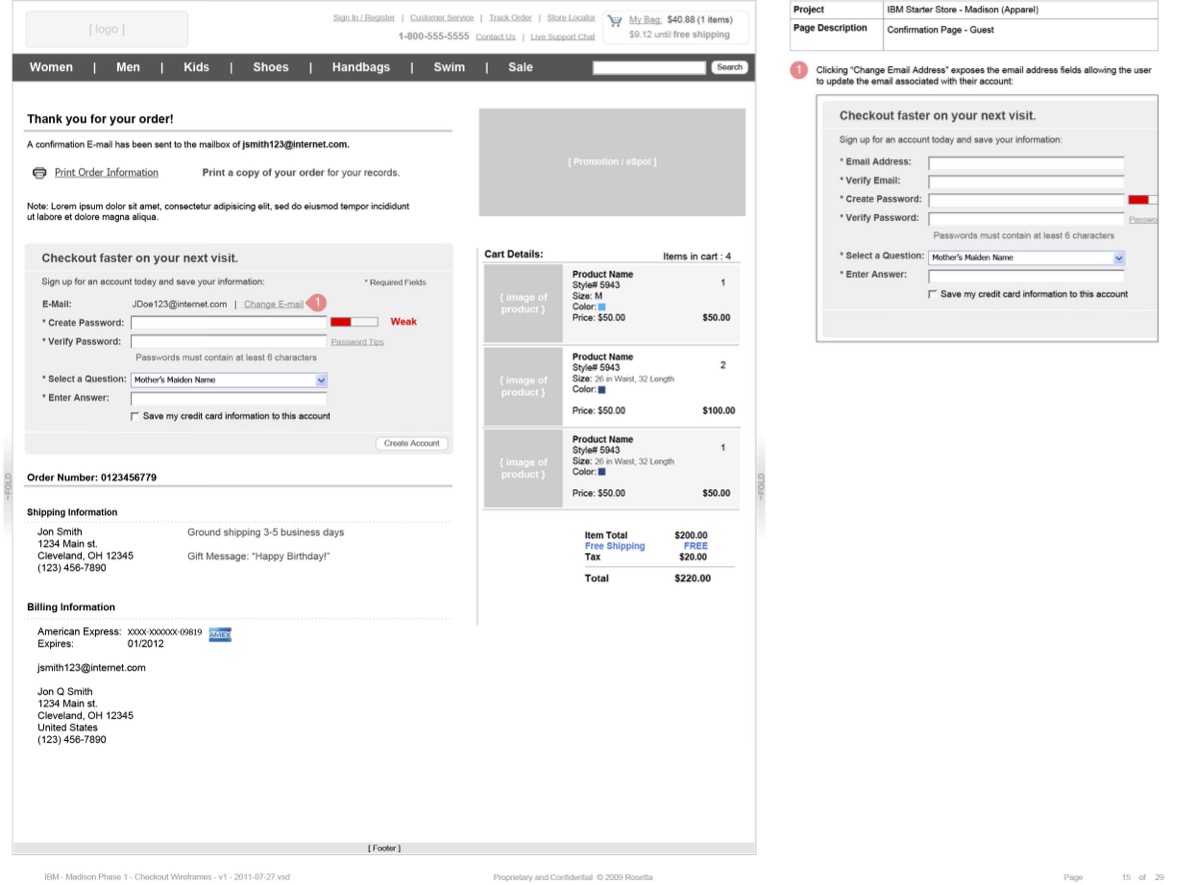This screenshot has height=885, width=1196.
Task: Click the logo placeholder in the header
Action: pos(107,29)
